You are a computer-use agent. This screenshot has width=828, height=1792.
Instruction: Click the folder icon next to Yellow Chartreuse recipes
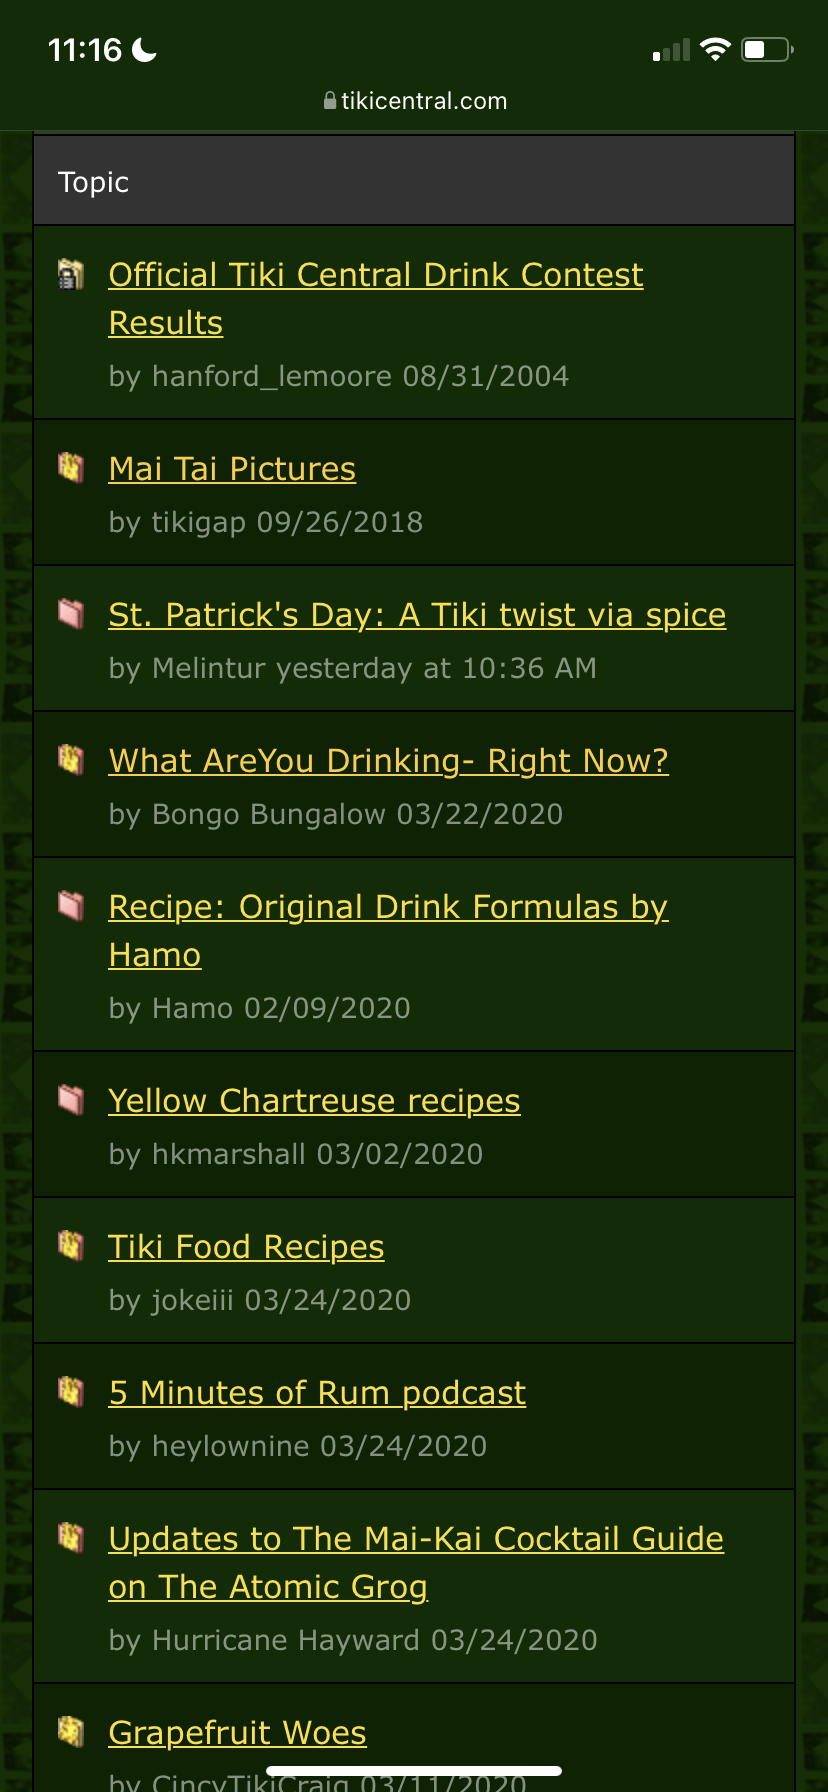[x=70, y=1099]
